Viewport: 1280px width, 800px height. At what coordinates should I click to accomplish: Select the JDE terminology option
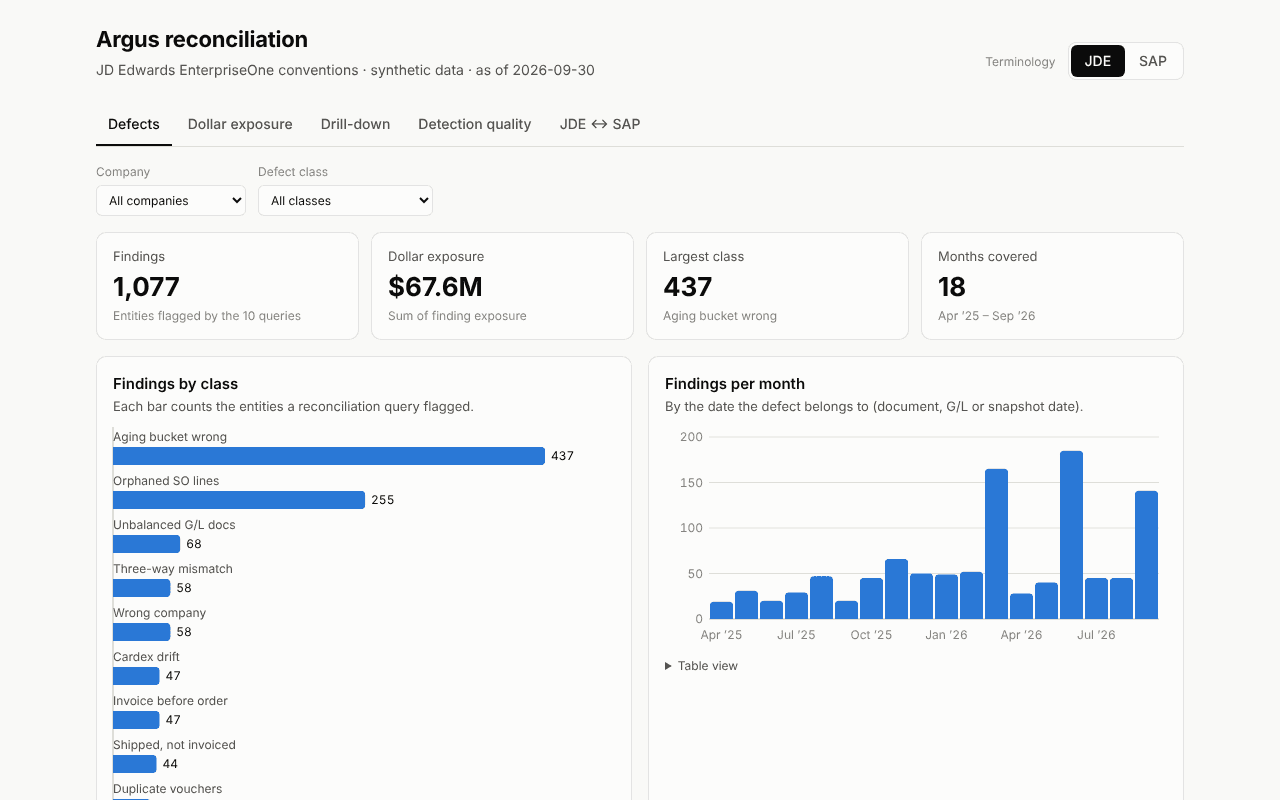[1098, 61]
